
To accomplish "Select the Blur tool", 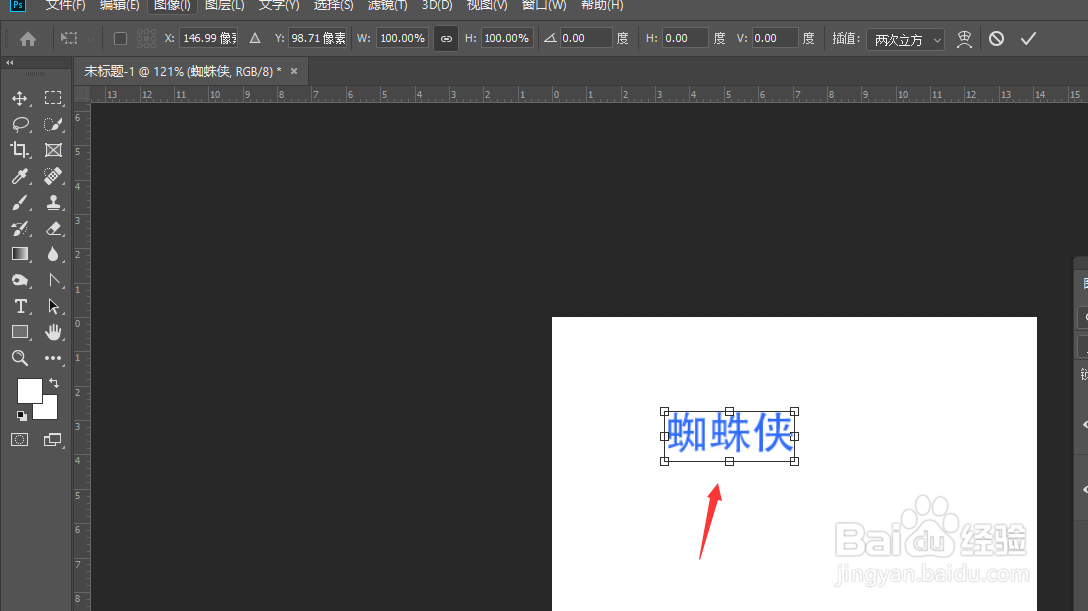I will [53, 254].
